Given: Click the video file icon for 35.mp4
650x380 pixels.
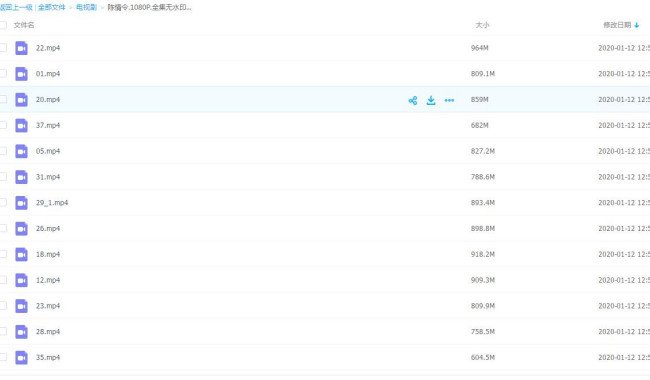Looking at the screenshot, I should 21,357.
